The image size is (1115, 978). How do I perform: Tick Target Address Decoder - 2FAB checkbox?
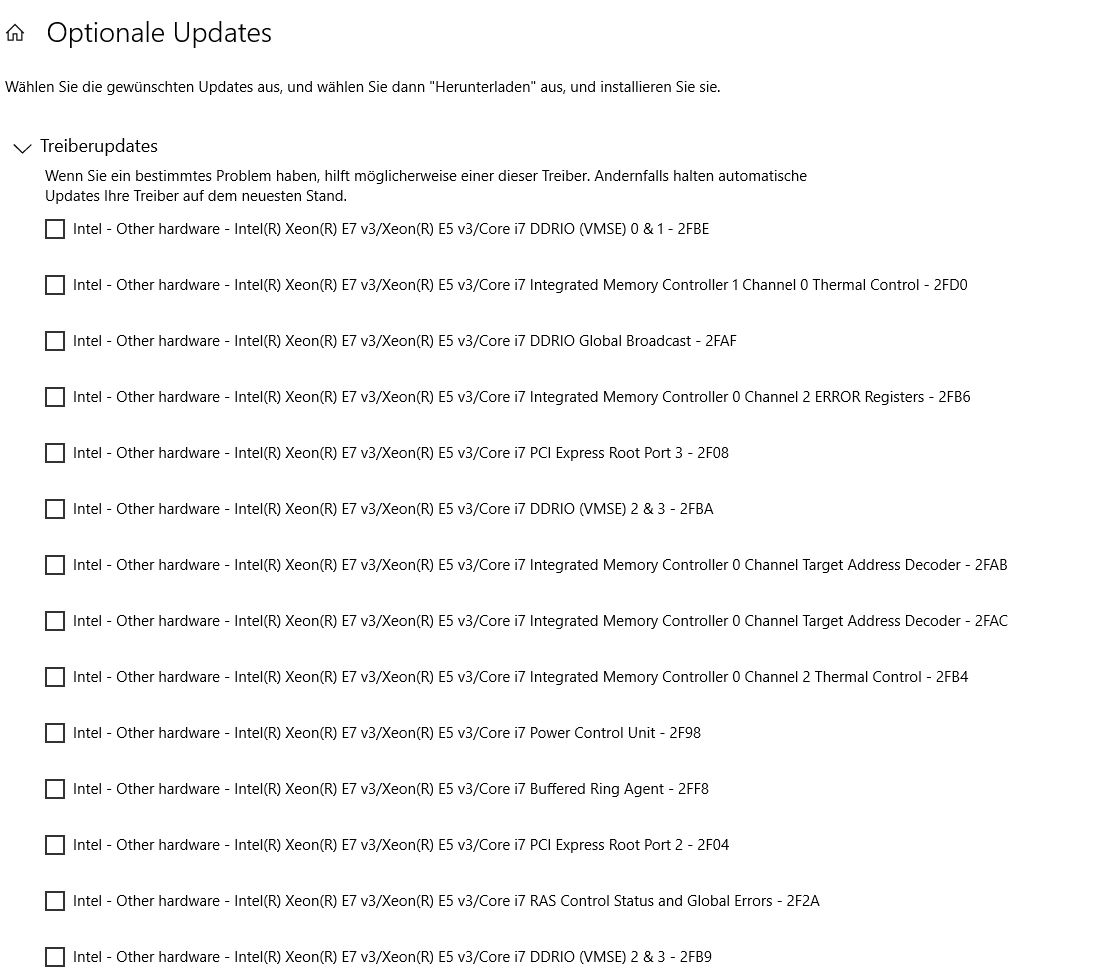click(x=55, y=565)
